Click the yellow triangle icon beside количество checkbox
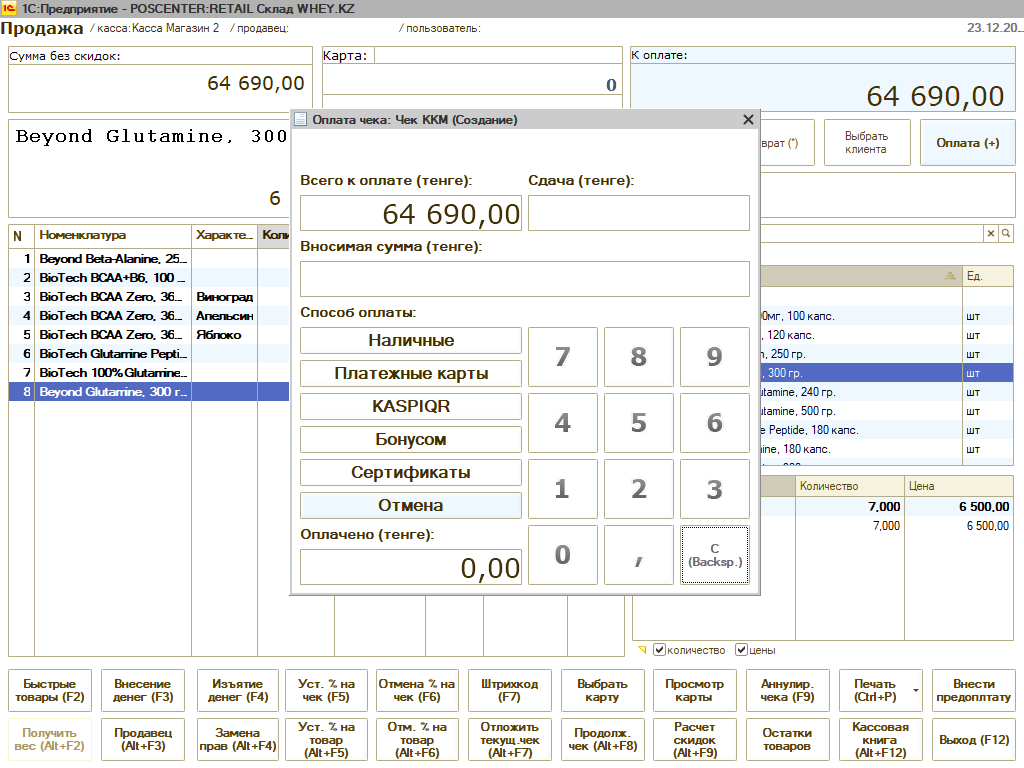1024x768 pixels. pyautogui.click(x=642, y=650)
